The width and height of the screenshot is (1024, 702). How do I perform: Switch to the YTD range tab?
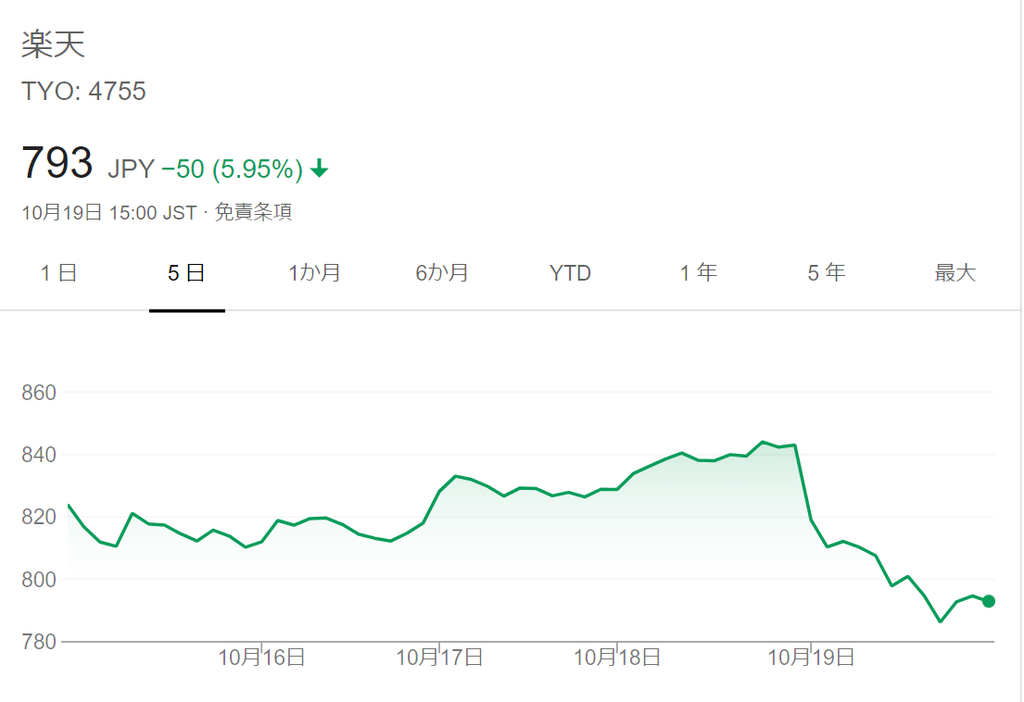tap(570, 273)
